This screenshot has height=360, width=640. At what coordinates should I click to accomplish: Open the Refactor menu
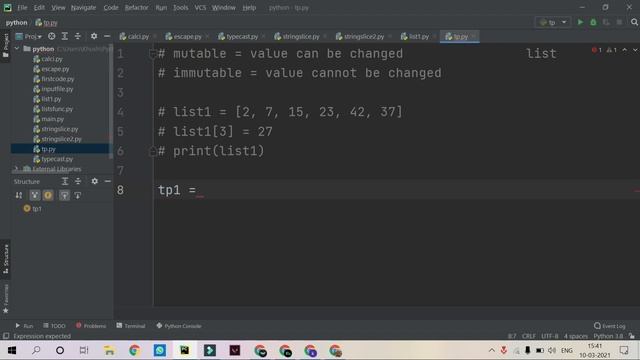click(136, 7)
